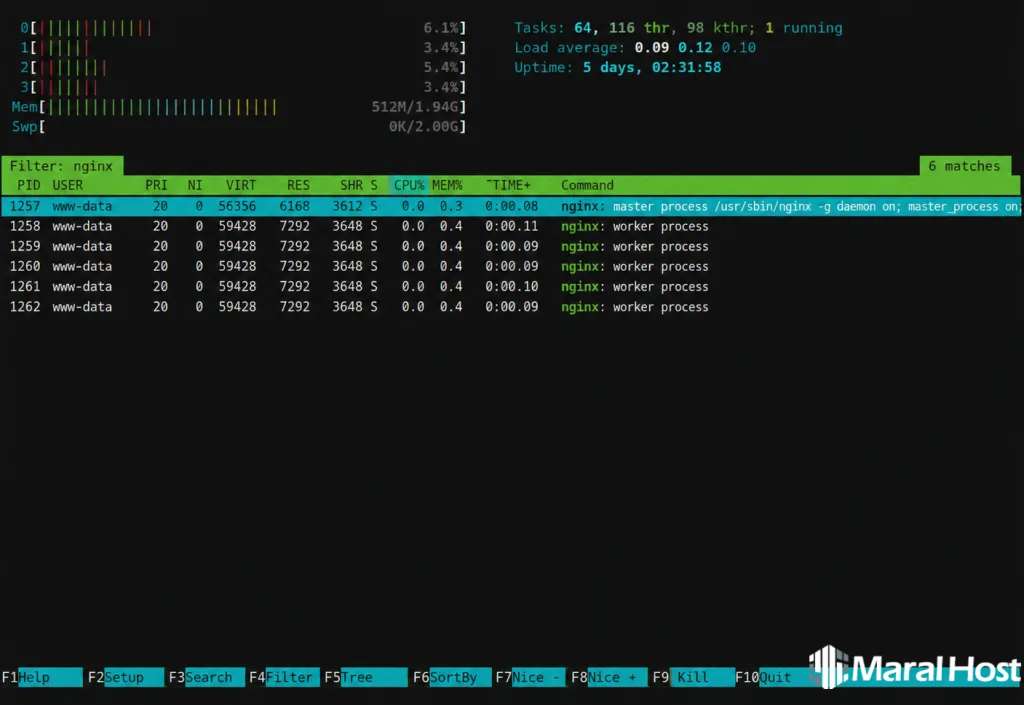Raise nice value with F8 Nice +
The image size is (1024, 705).
point(609,678)
